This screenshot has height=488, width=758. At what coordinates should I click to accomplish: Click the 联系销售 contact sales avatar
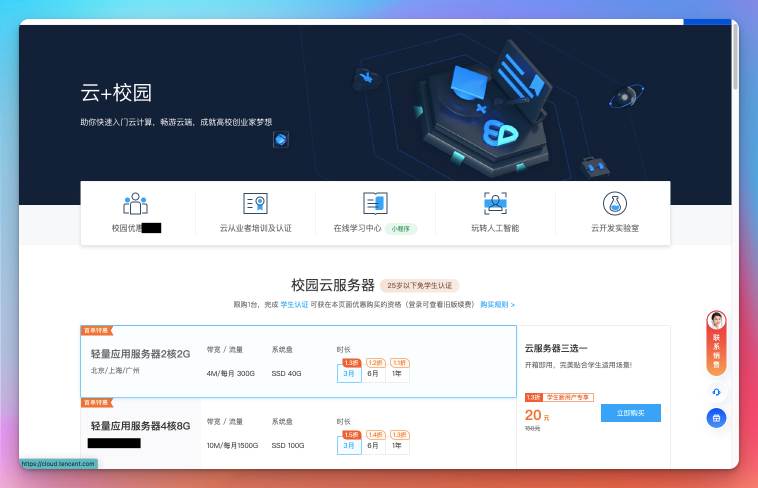(x=716, y=321)
